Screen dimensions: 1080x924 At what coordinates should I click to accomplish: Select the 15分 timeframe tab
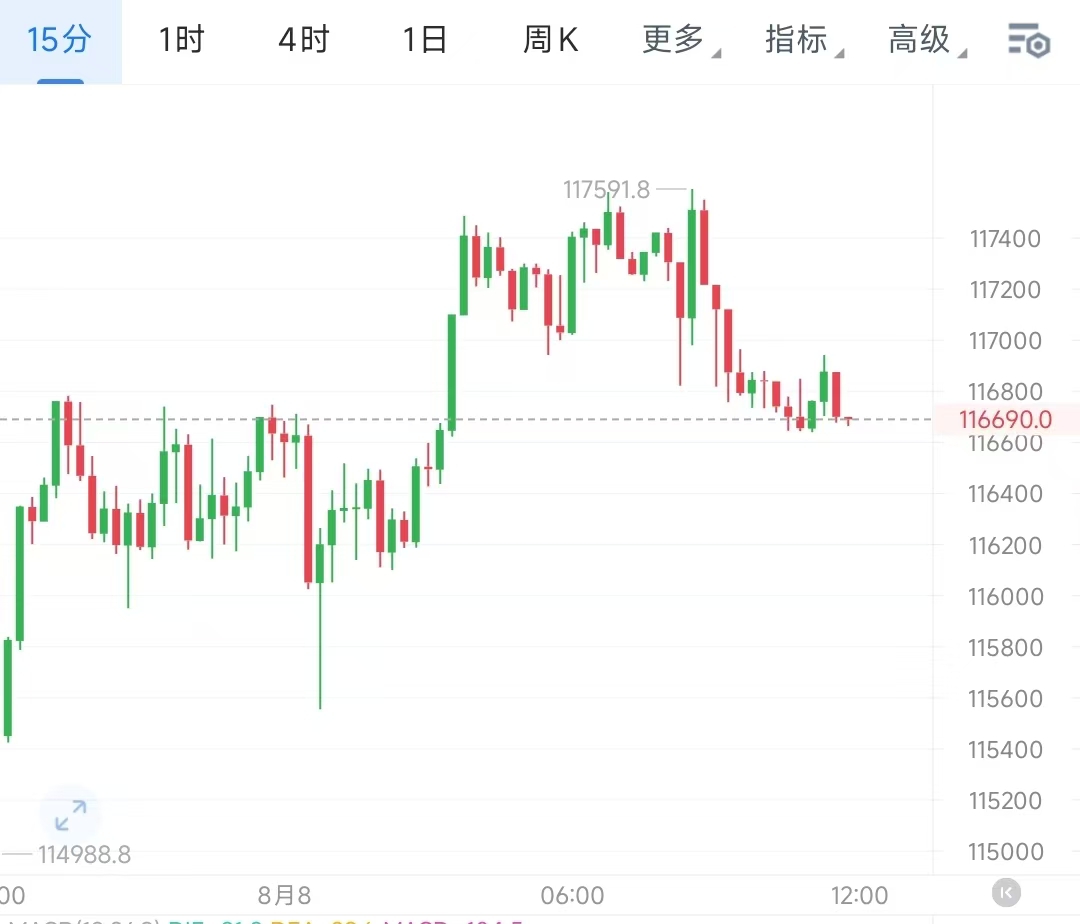pos(60,41)
